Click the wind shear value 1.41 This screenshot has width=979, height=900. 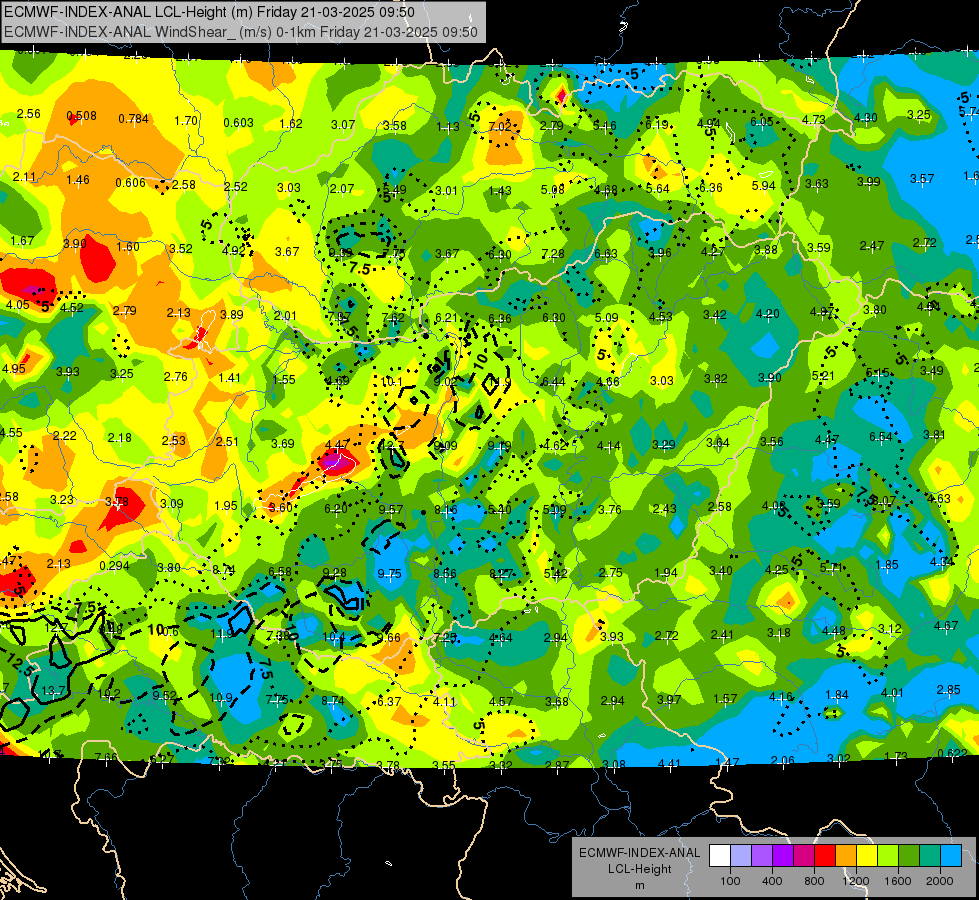(x=229, y=377)
